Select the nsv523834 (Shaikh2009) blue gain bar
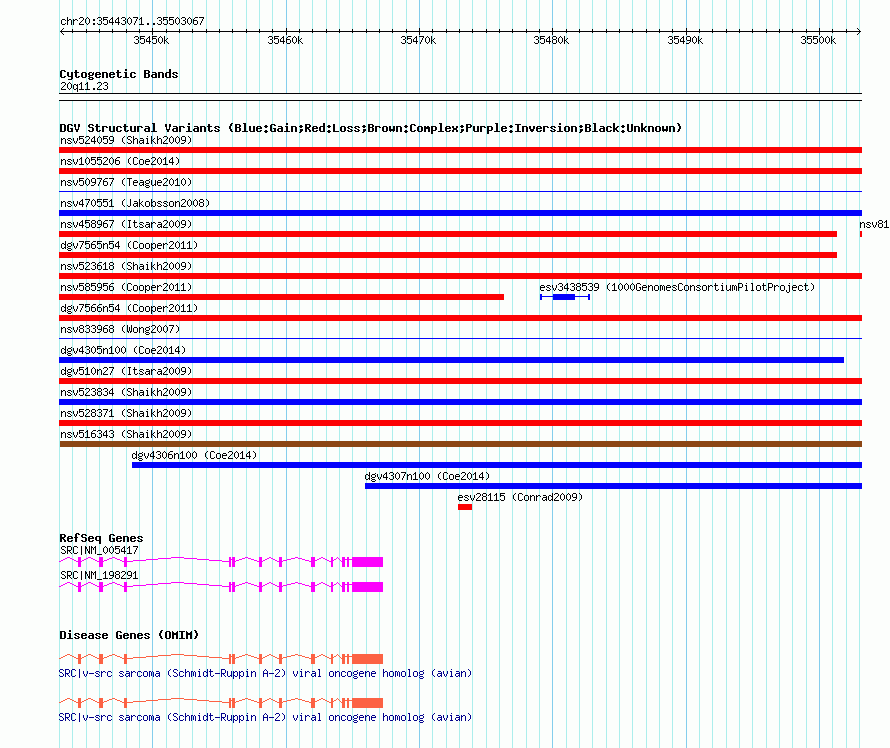The image size is (890, 748). pos(460,402)
